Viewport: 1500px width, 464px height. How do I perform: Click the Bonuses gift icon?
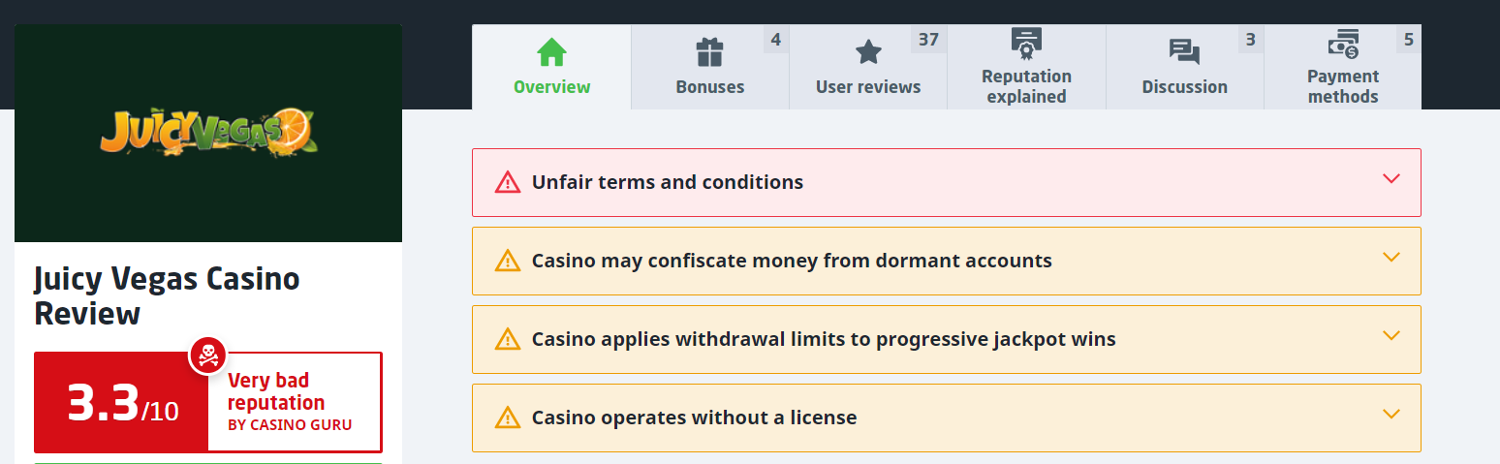710,52
